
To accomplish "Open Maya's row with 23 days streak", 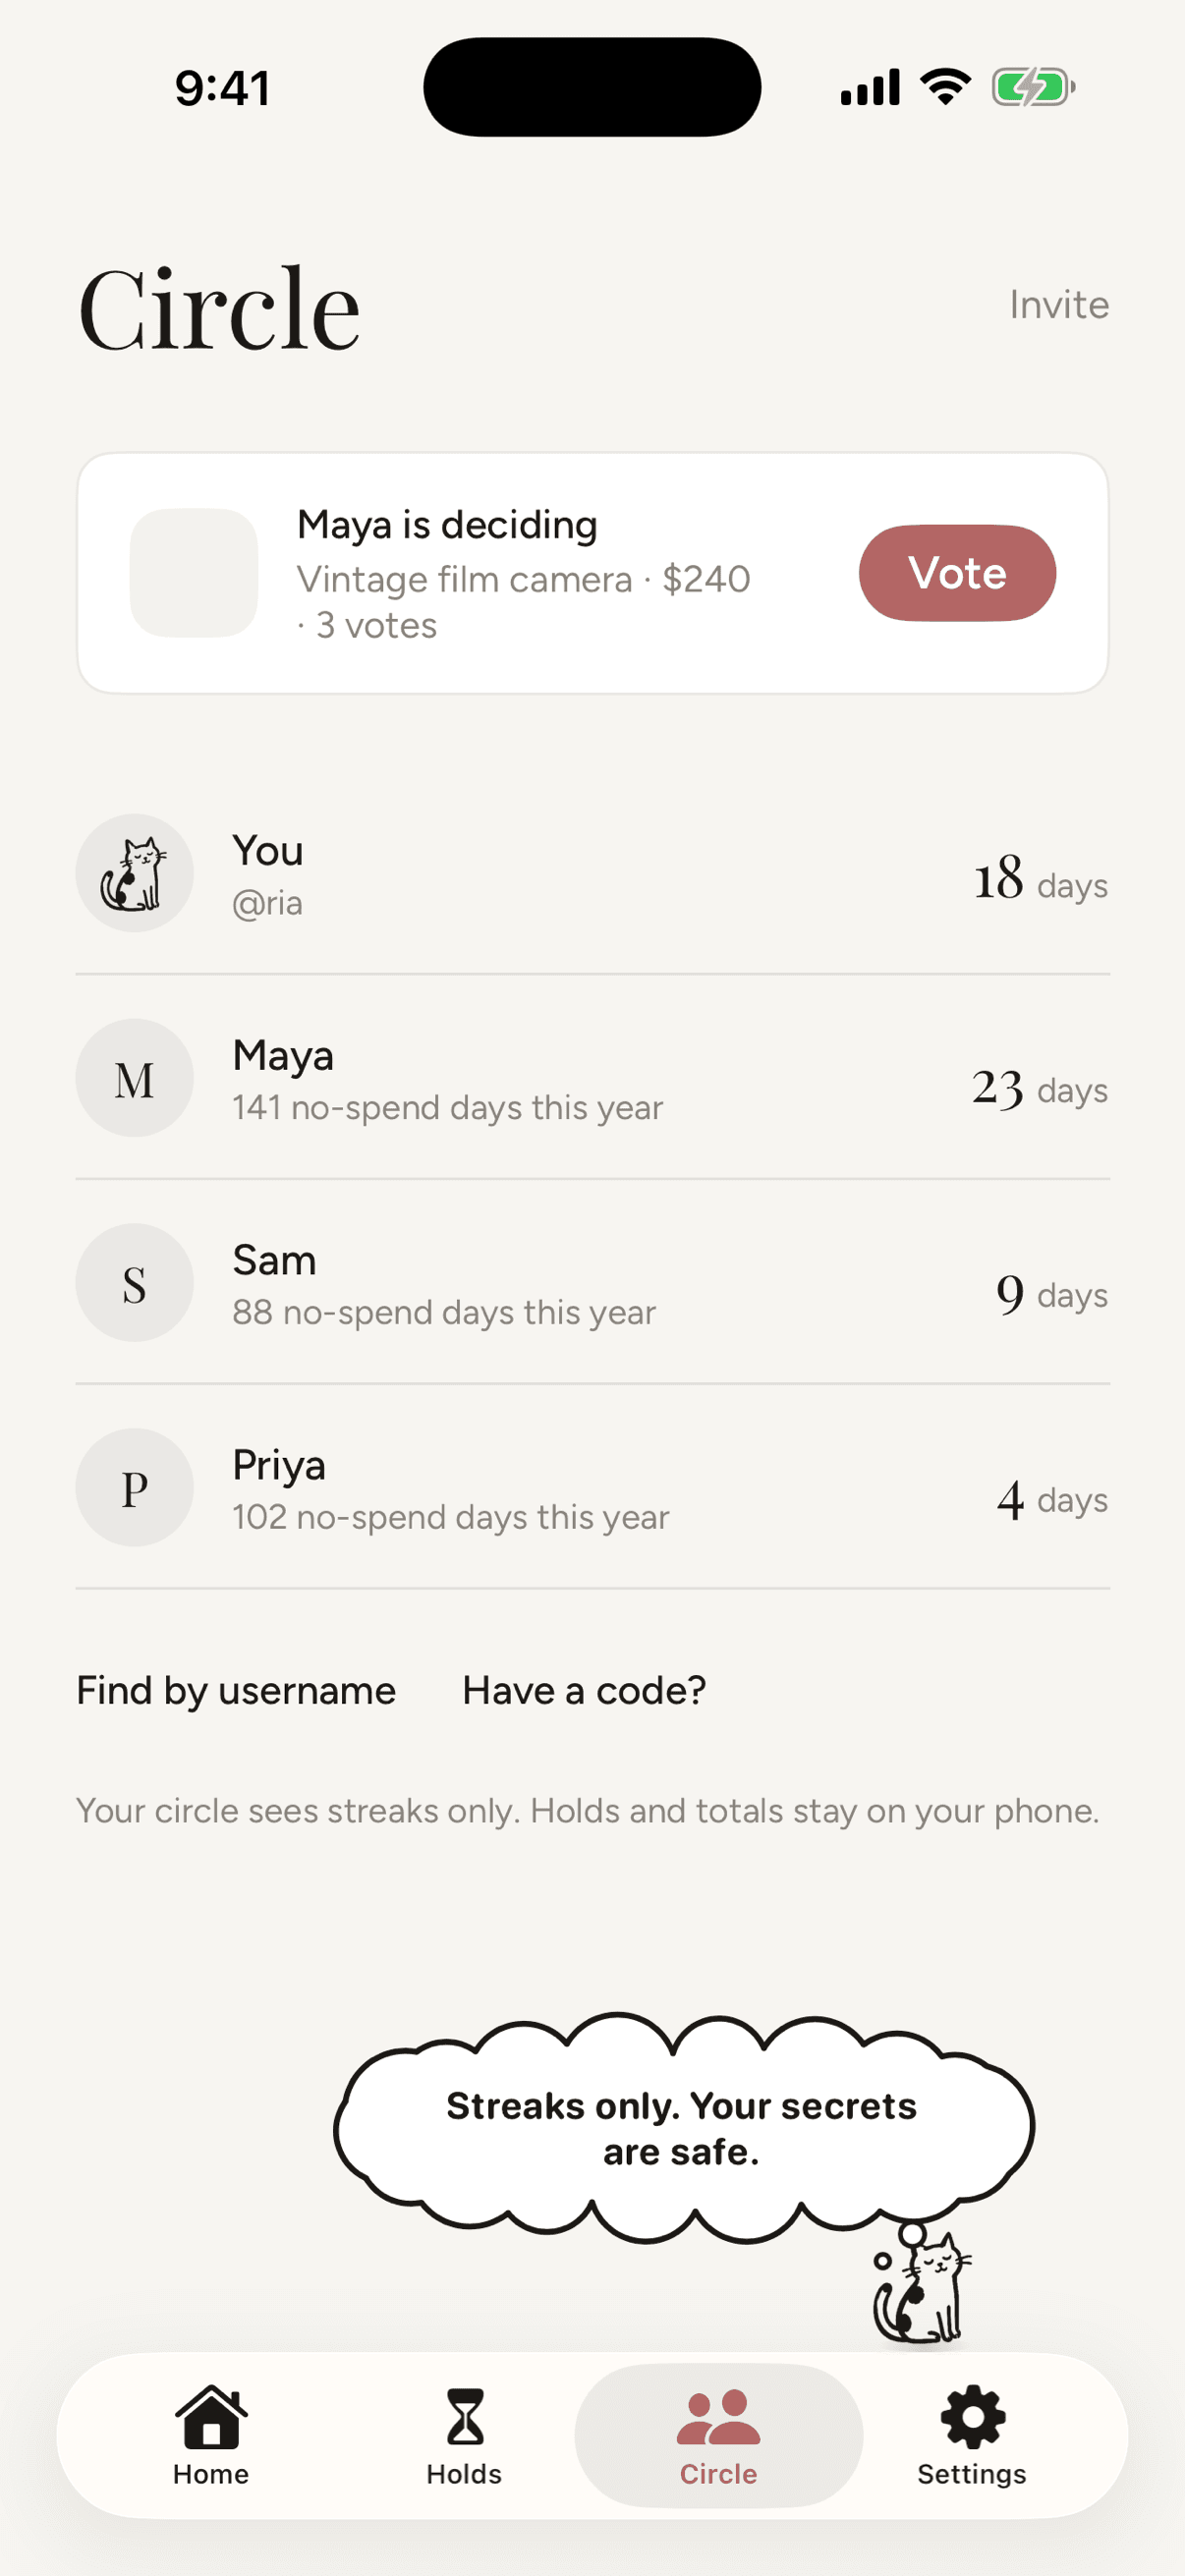I will coord(593,1078).
